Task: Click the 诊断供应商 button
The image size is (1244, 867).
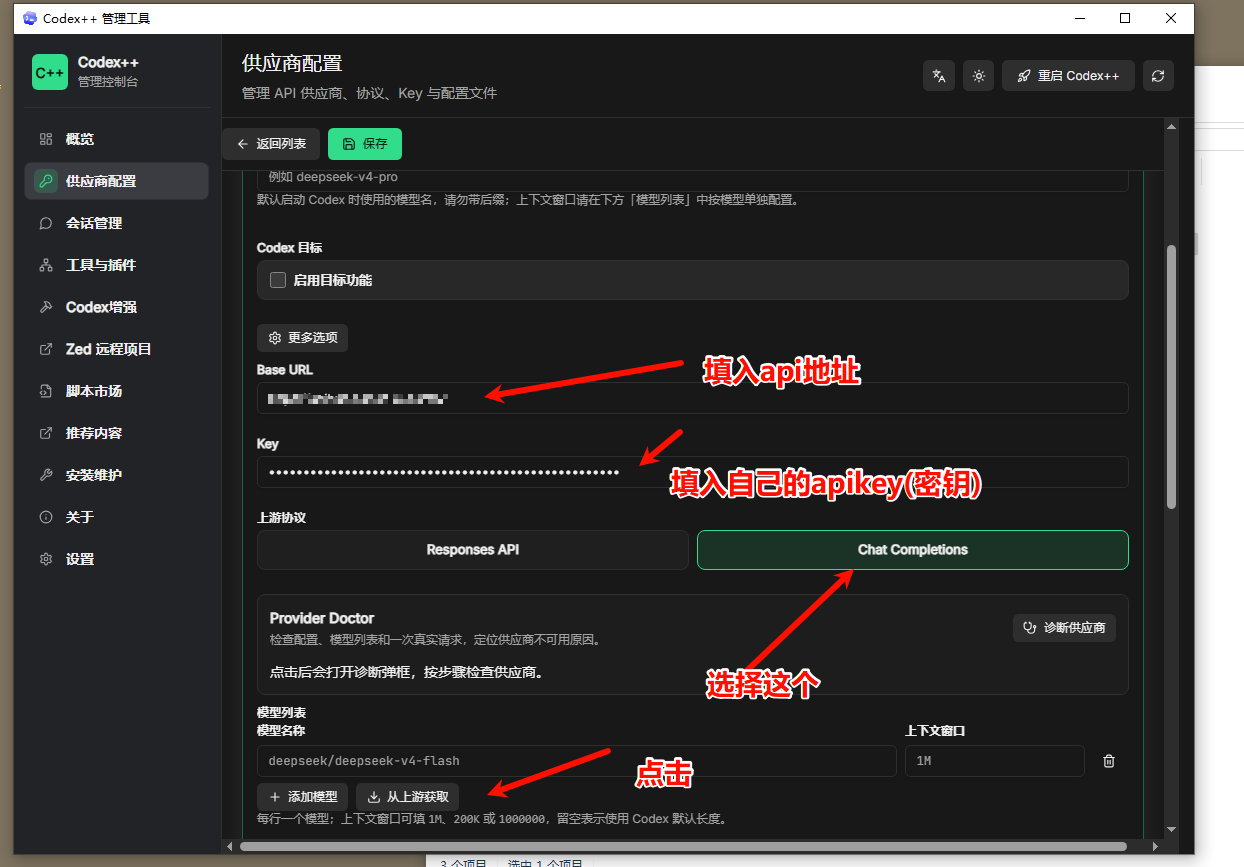Action: coord(1064,628)
